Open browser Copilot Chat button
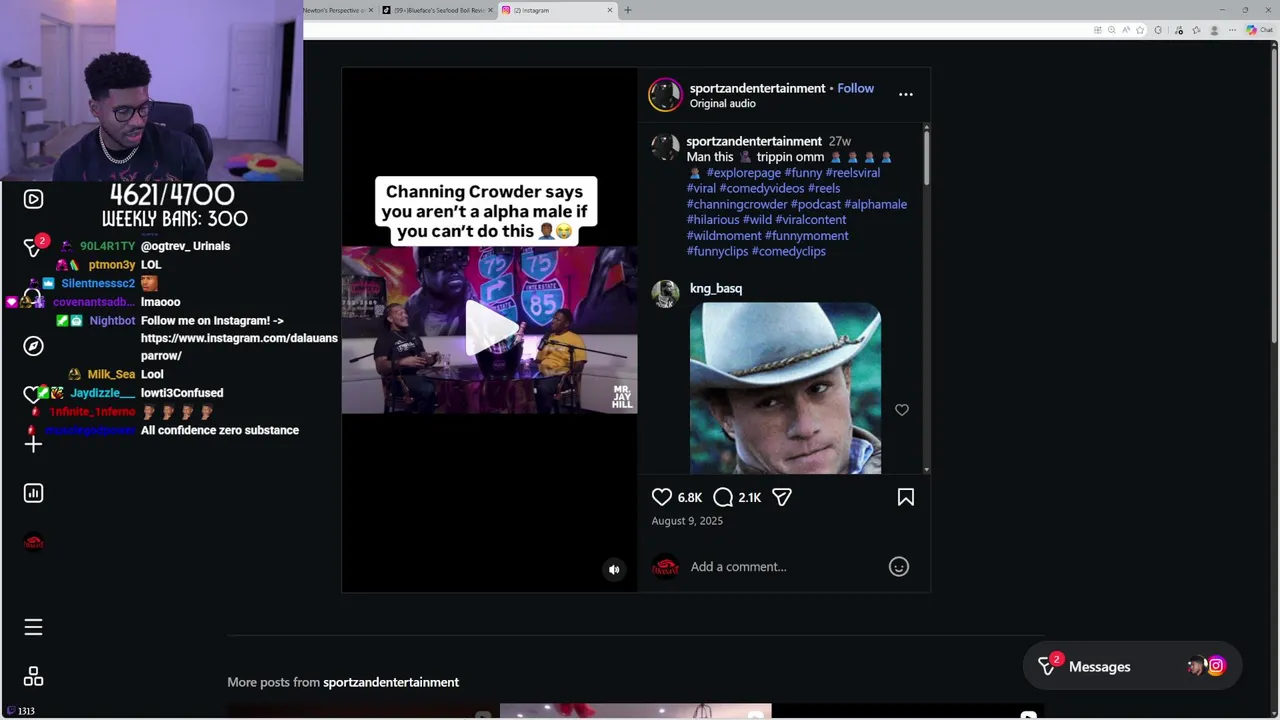The image size is (1280, 720). coord(1259,30)
